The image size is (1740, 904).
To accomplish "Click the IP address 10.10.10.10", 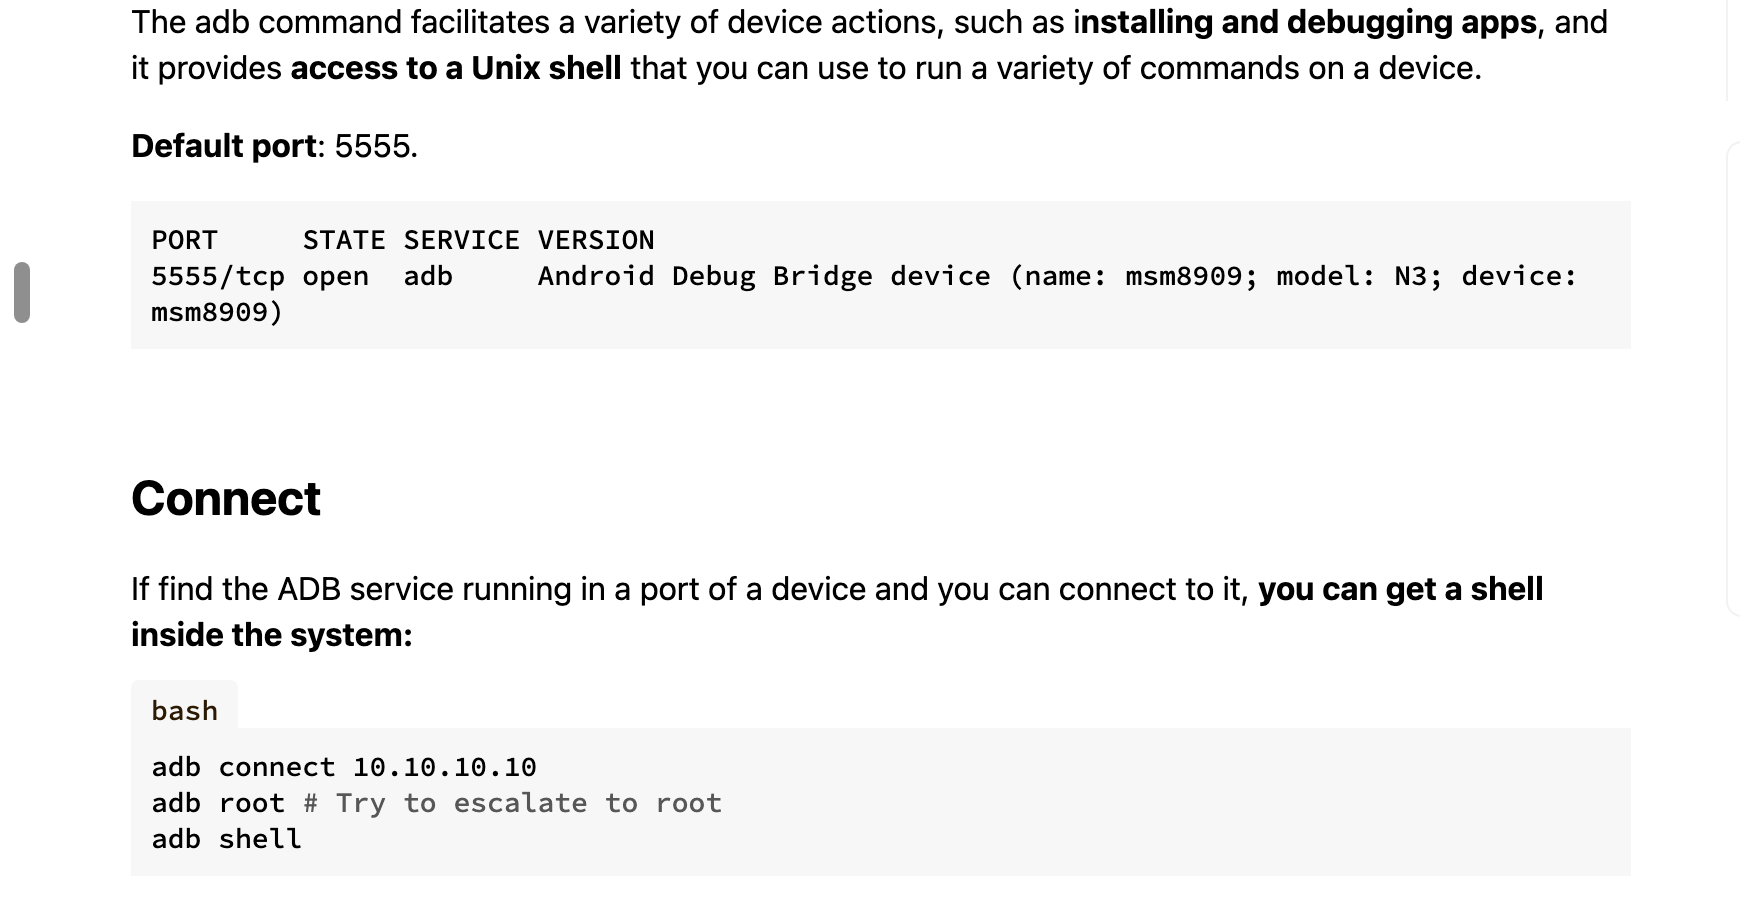I will coord(444,767).
